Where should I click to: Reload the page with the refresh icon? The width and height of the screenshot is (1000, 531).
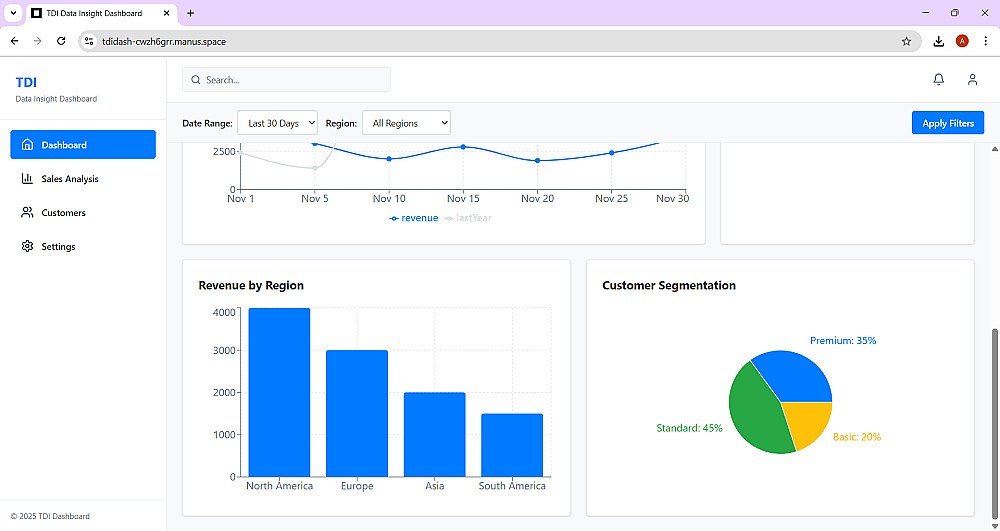pos(61,41)
